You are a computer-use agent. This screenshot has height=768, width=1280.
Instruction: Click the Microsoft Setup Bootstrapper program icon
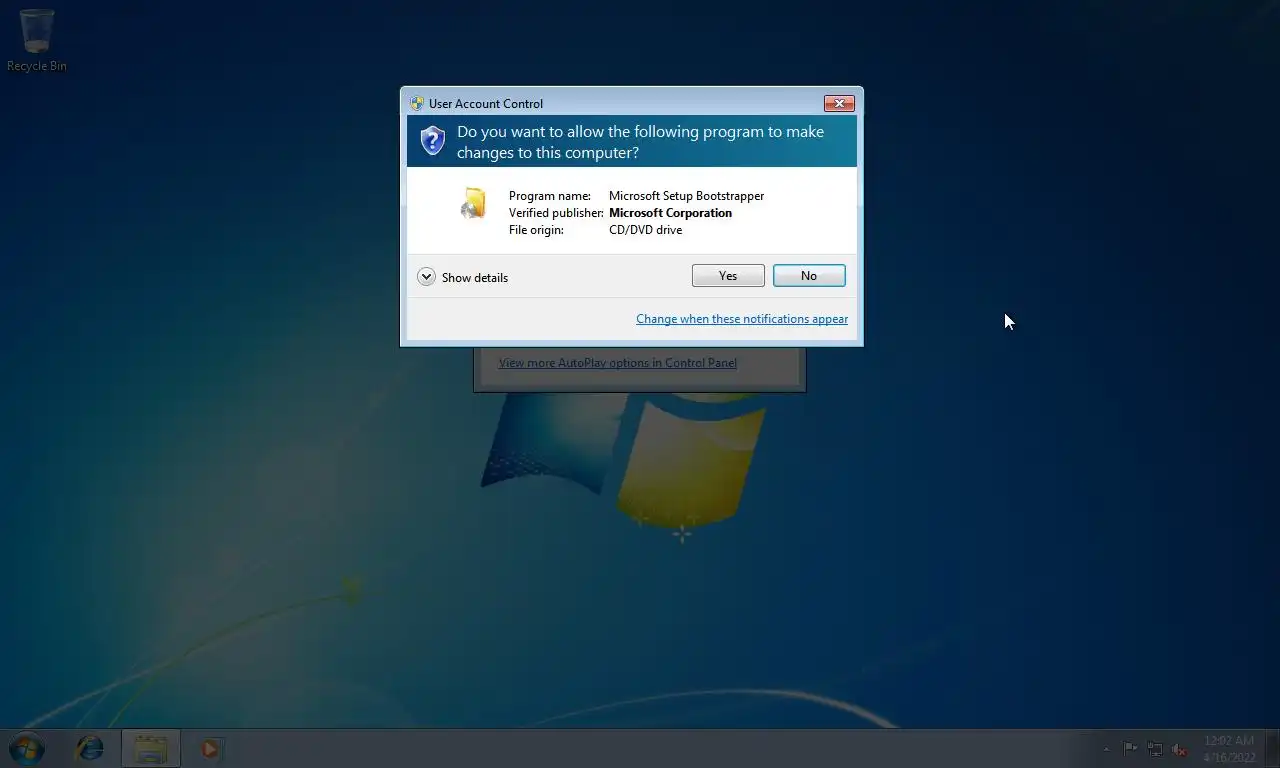click(x=473, y=203)
